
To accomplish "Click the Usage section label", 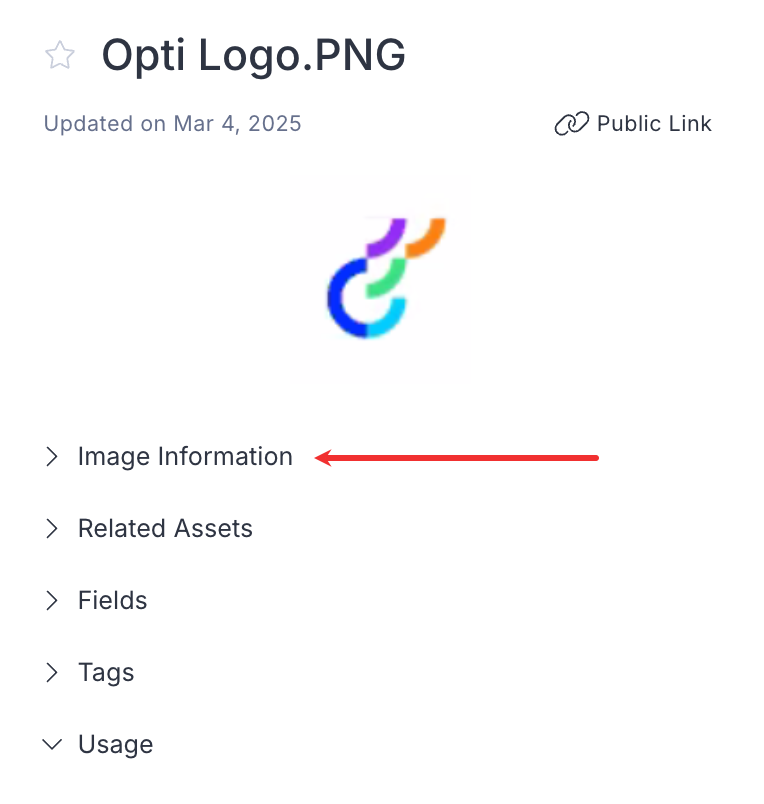I will click(115, 744).
